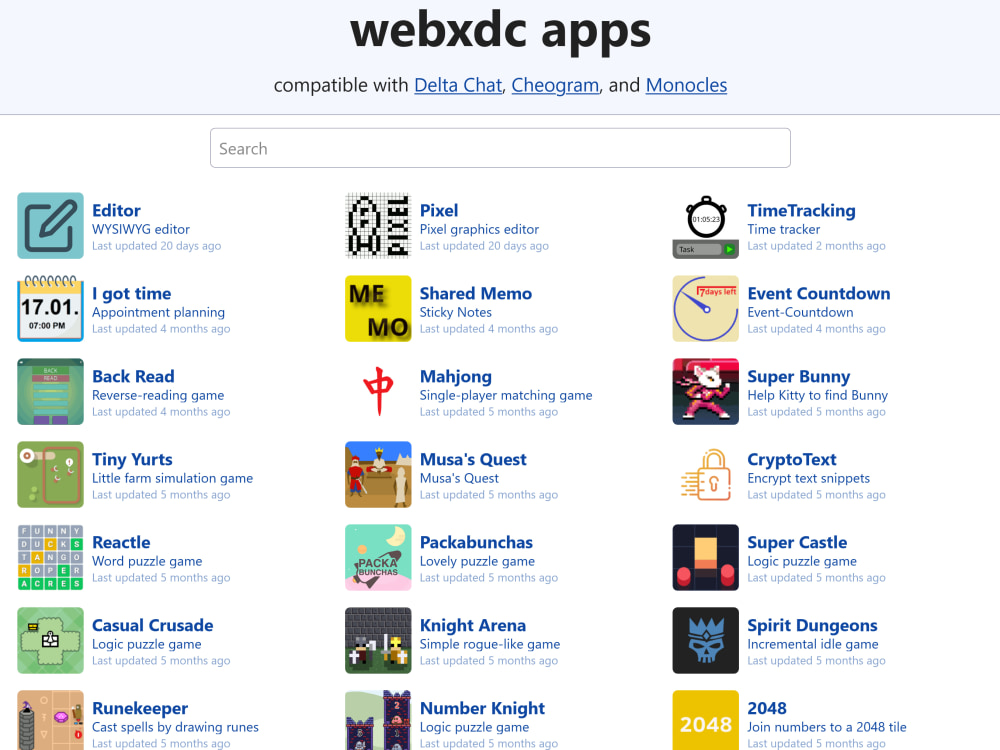Open the I got time title
This screenshot has width=1000, height=750.
(131, 293)
